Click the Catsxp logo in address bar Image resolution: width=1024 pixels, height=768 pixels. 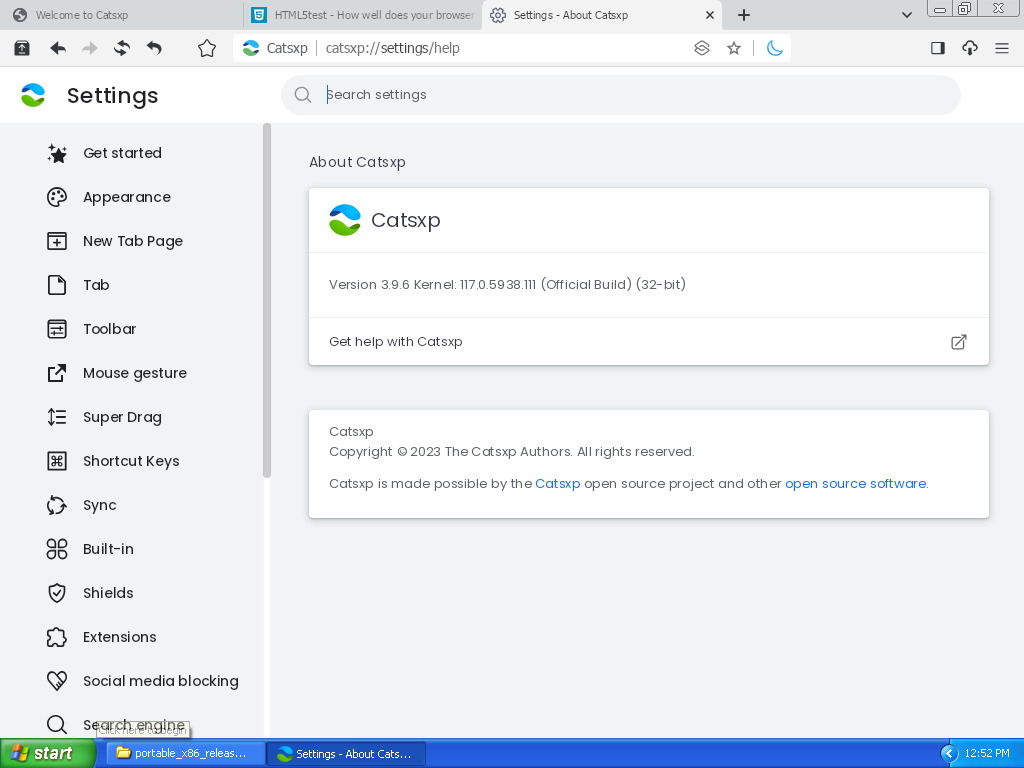click(x=251, y=48)
